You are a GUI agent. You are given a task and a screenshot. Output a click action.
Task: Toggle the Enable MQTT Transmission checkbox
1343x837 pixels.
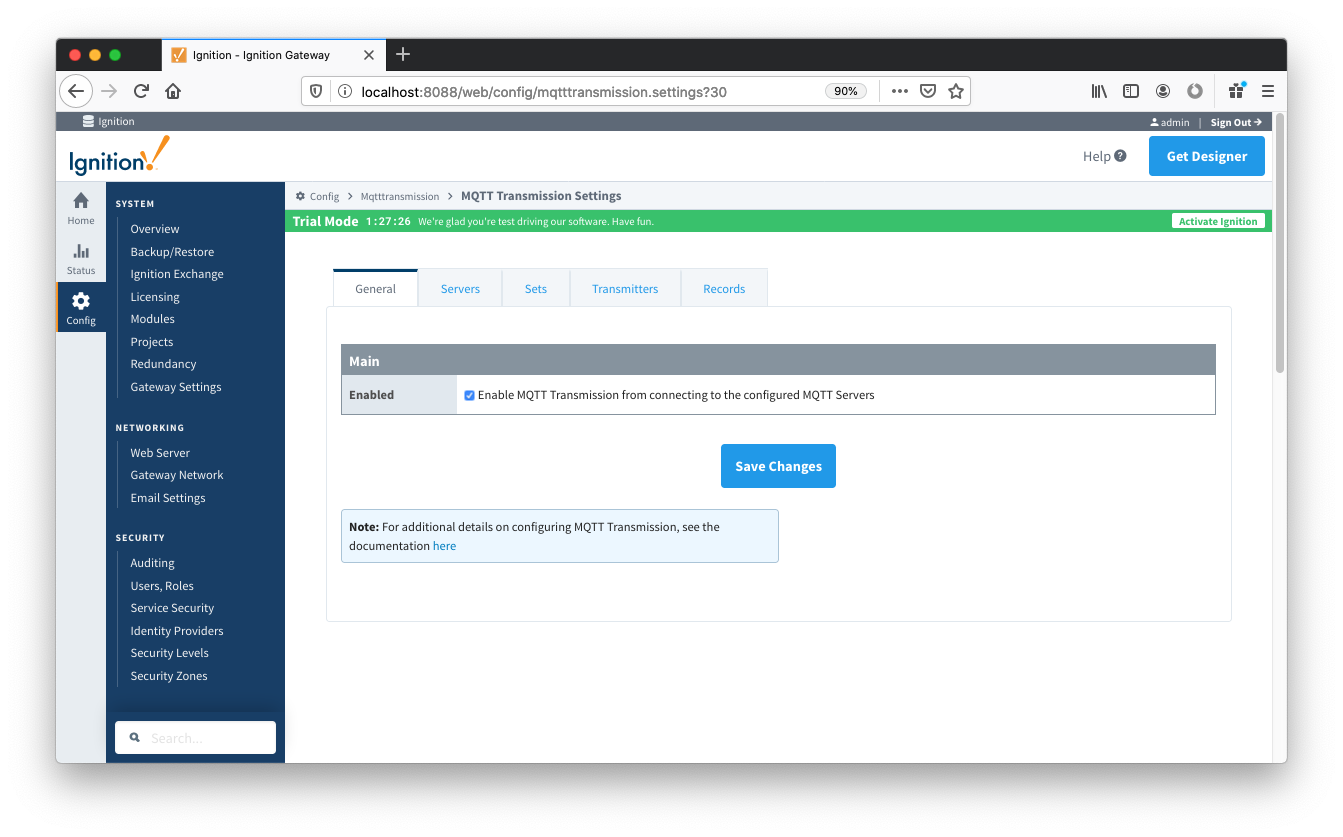469,395
